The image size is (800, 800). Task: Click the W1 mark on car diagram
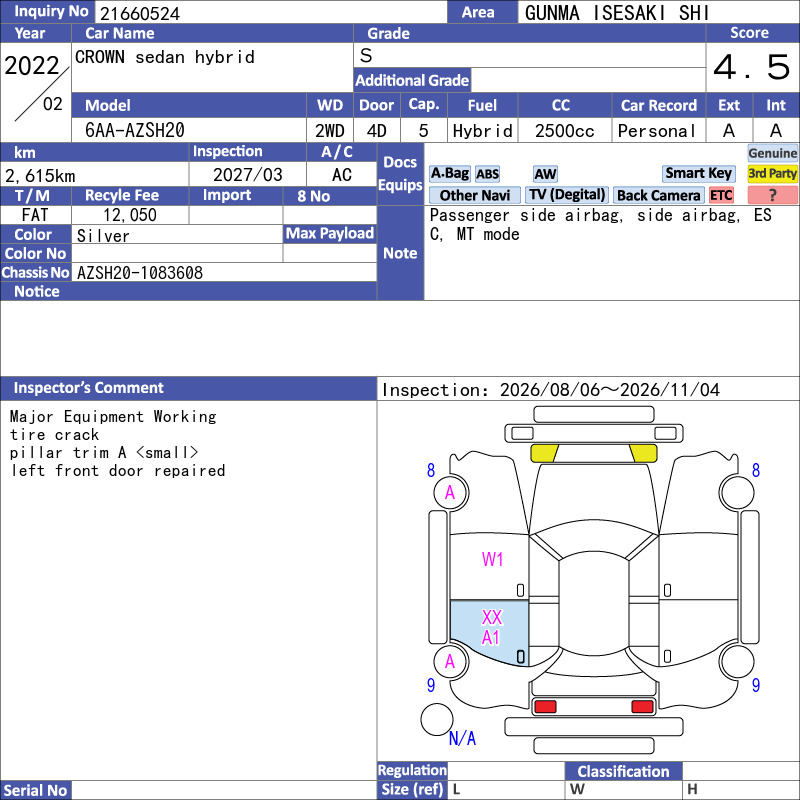(x=492, y=560)
